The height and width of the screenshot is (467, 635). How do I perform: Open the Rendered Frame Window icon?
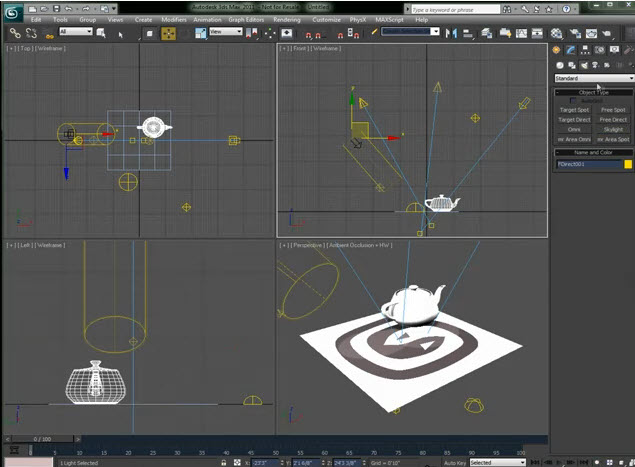pos(591,33)
